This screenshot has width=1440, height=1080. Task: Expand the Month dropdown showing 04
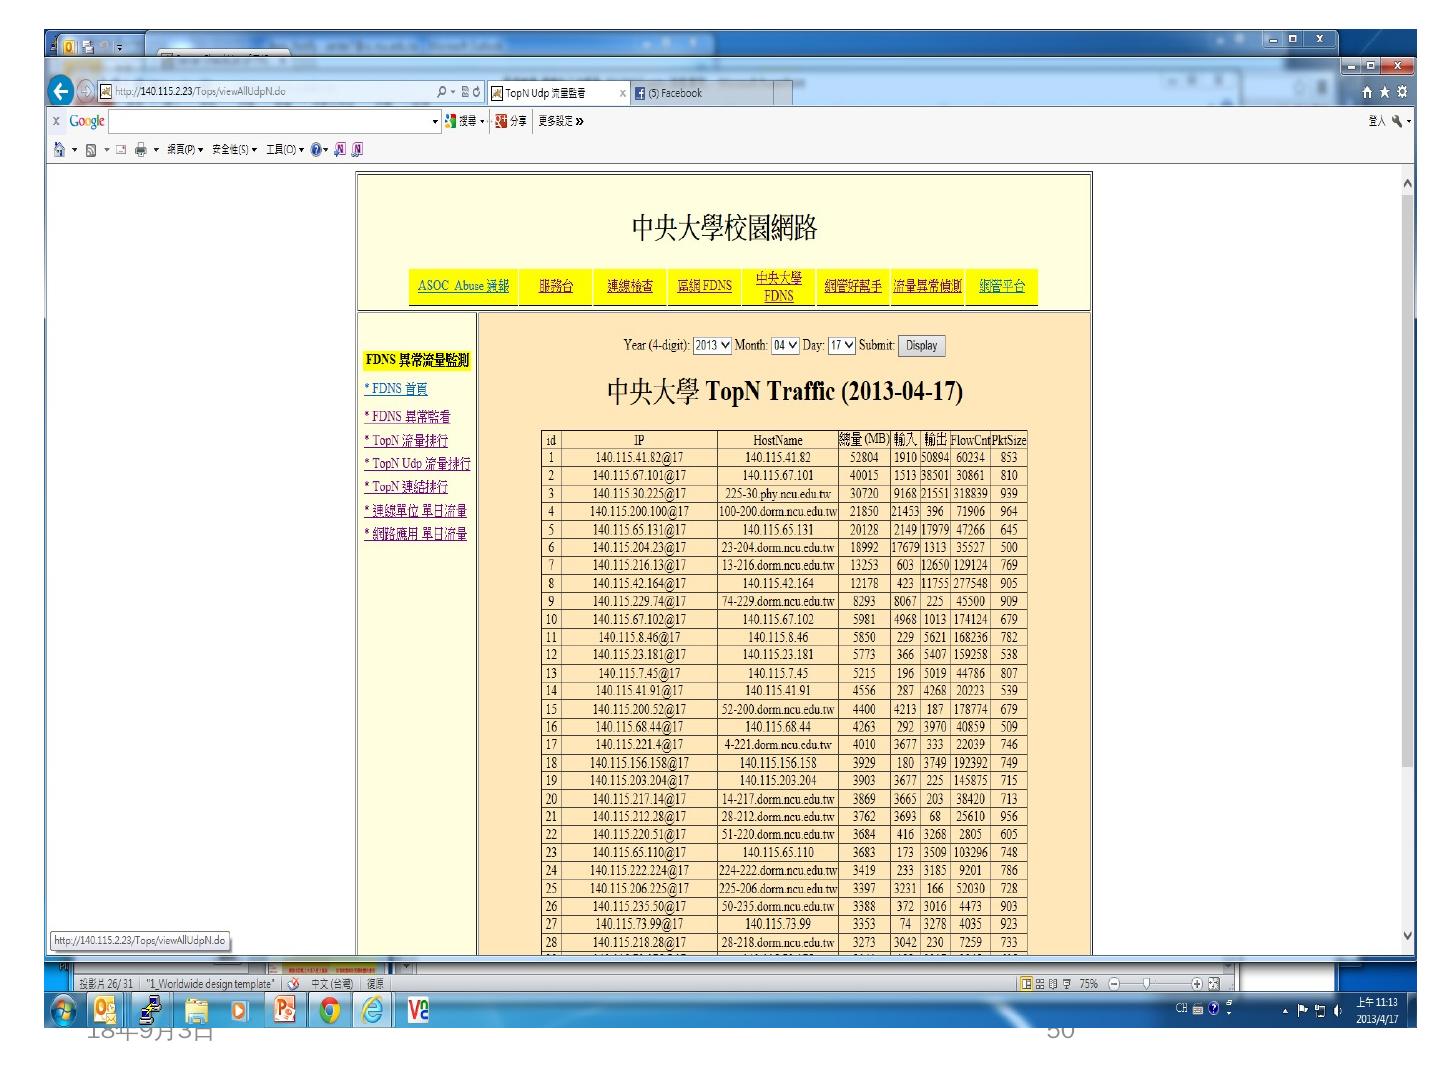pos(785,346)
